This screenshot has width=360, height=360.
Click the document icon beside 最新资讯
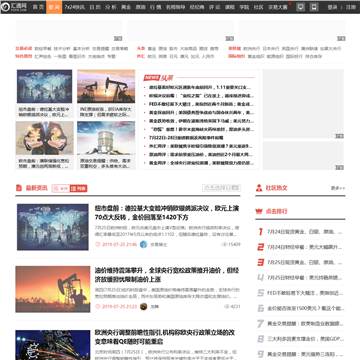click(19, 188)
